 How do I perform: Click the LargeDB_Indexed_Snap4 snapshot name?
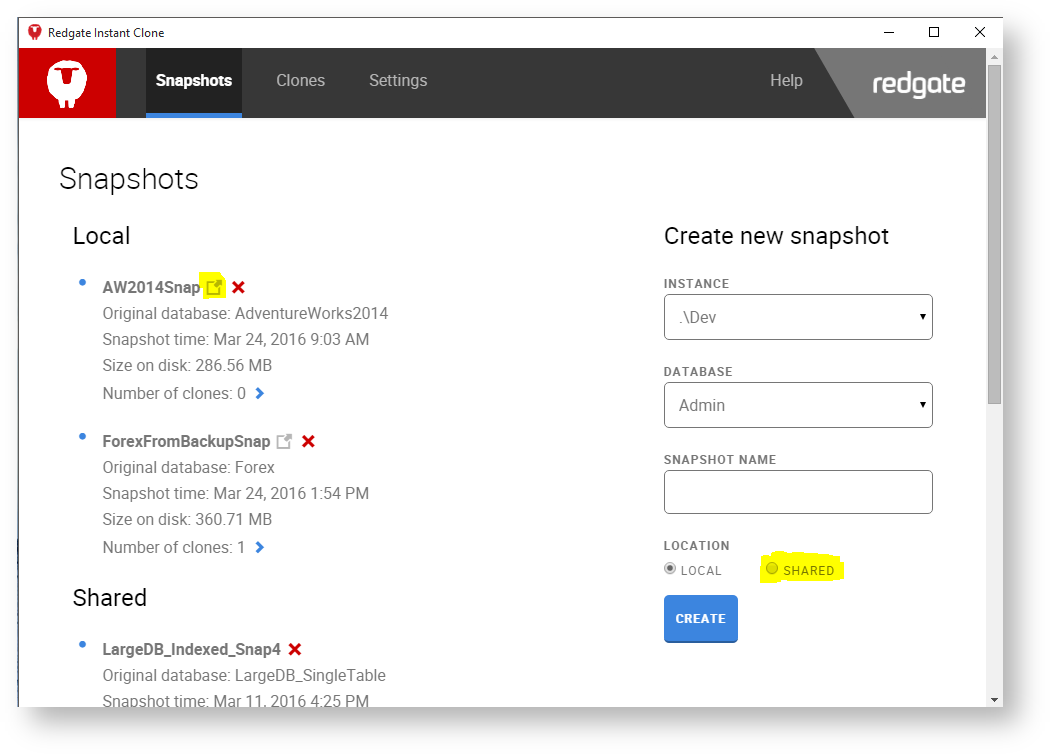tap(192, 649)
